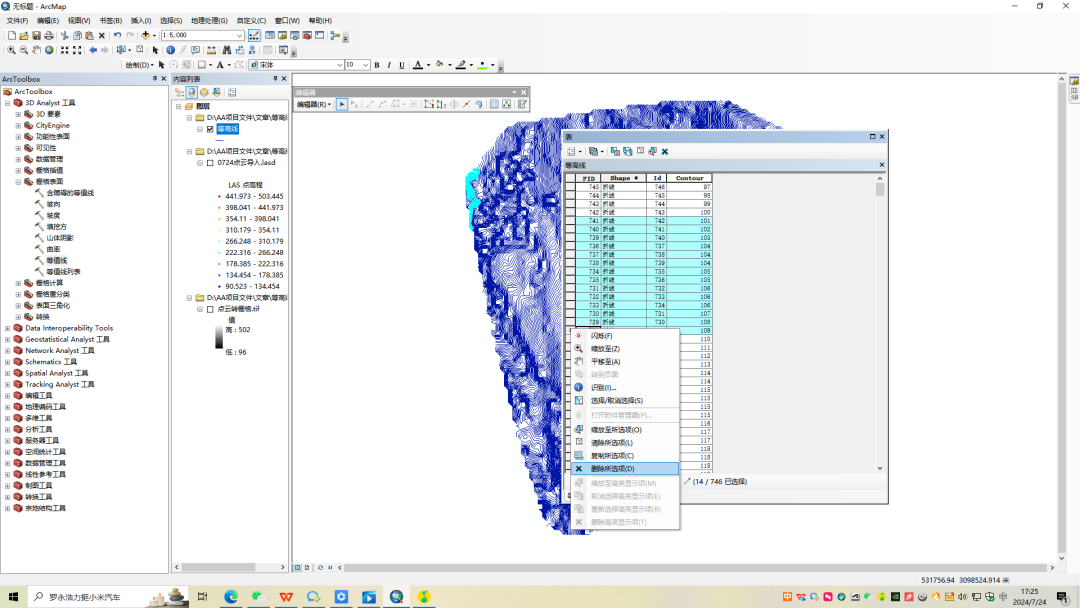Viewport: 1080px width, 608px height.
Task: Click the Edit tool arrow in Editor toolbar
Action: (x=342, y=105)
